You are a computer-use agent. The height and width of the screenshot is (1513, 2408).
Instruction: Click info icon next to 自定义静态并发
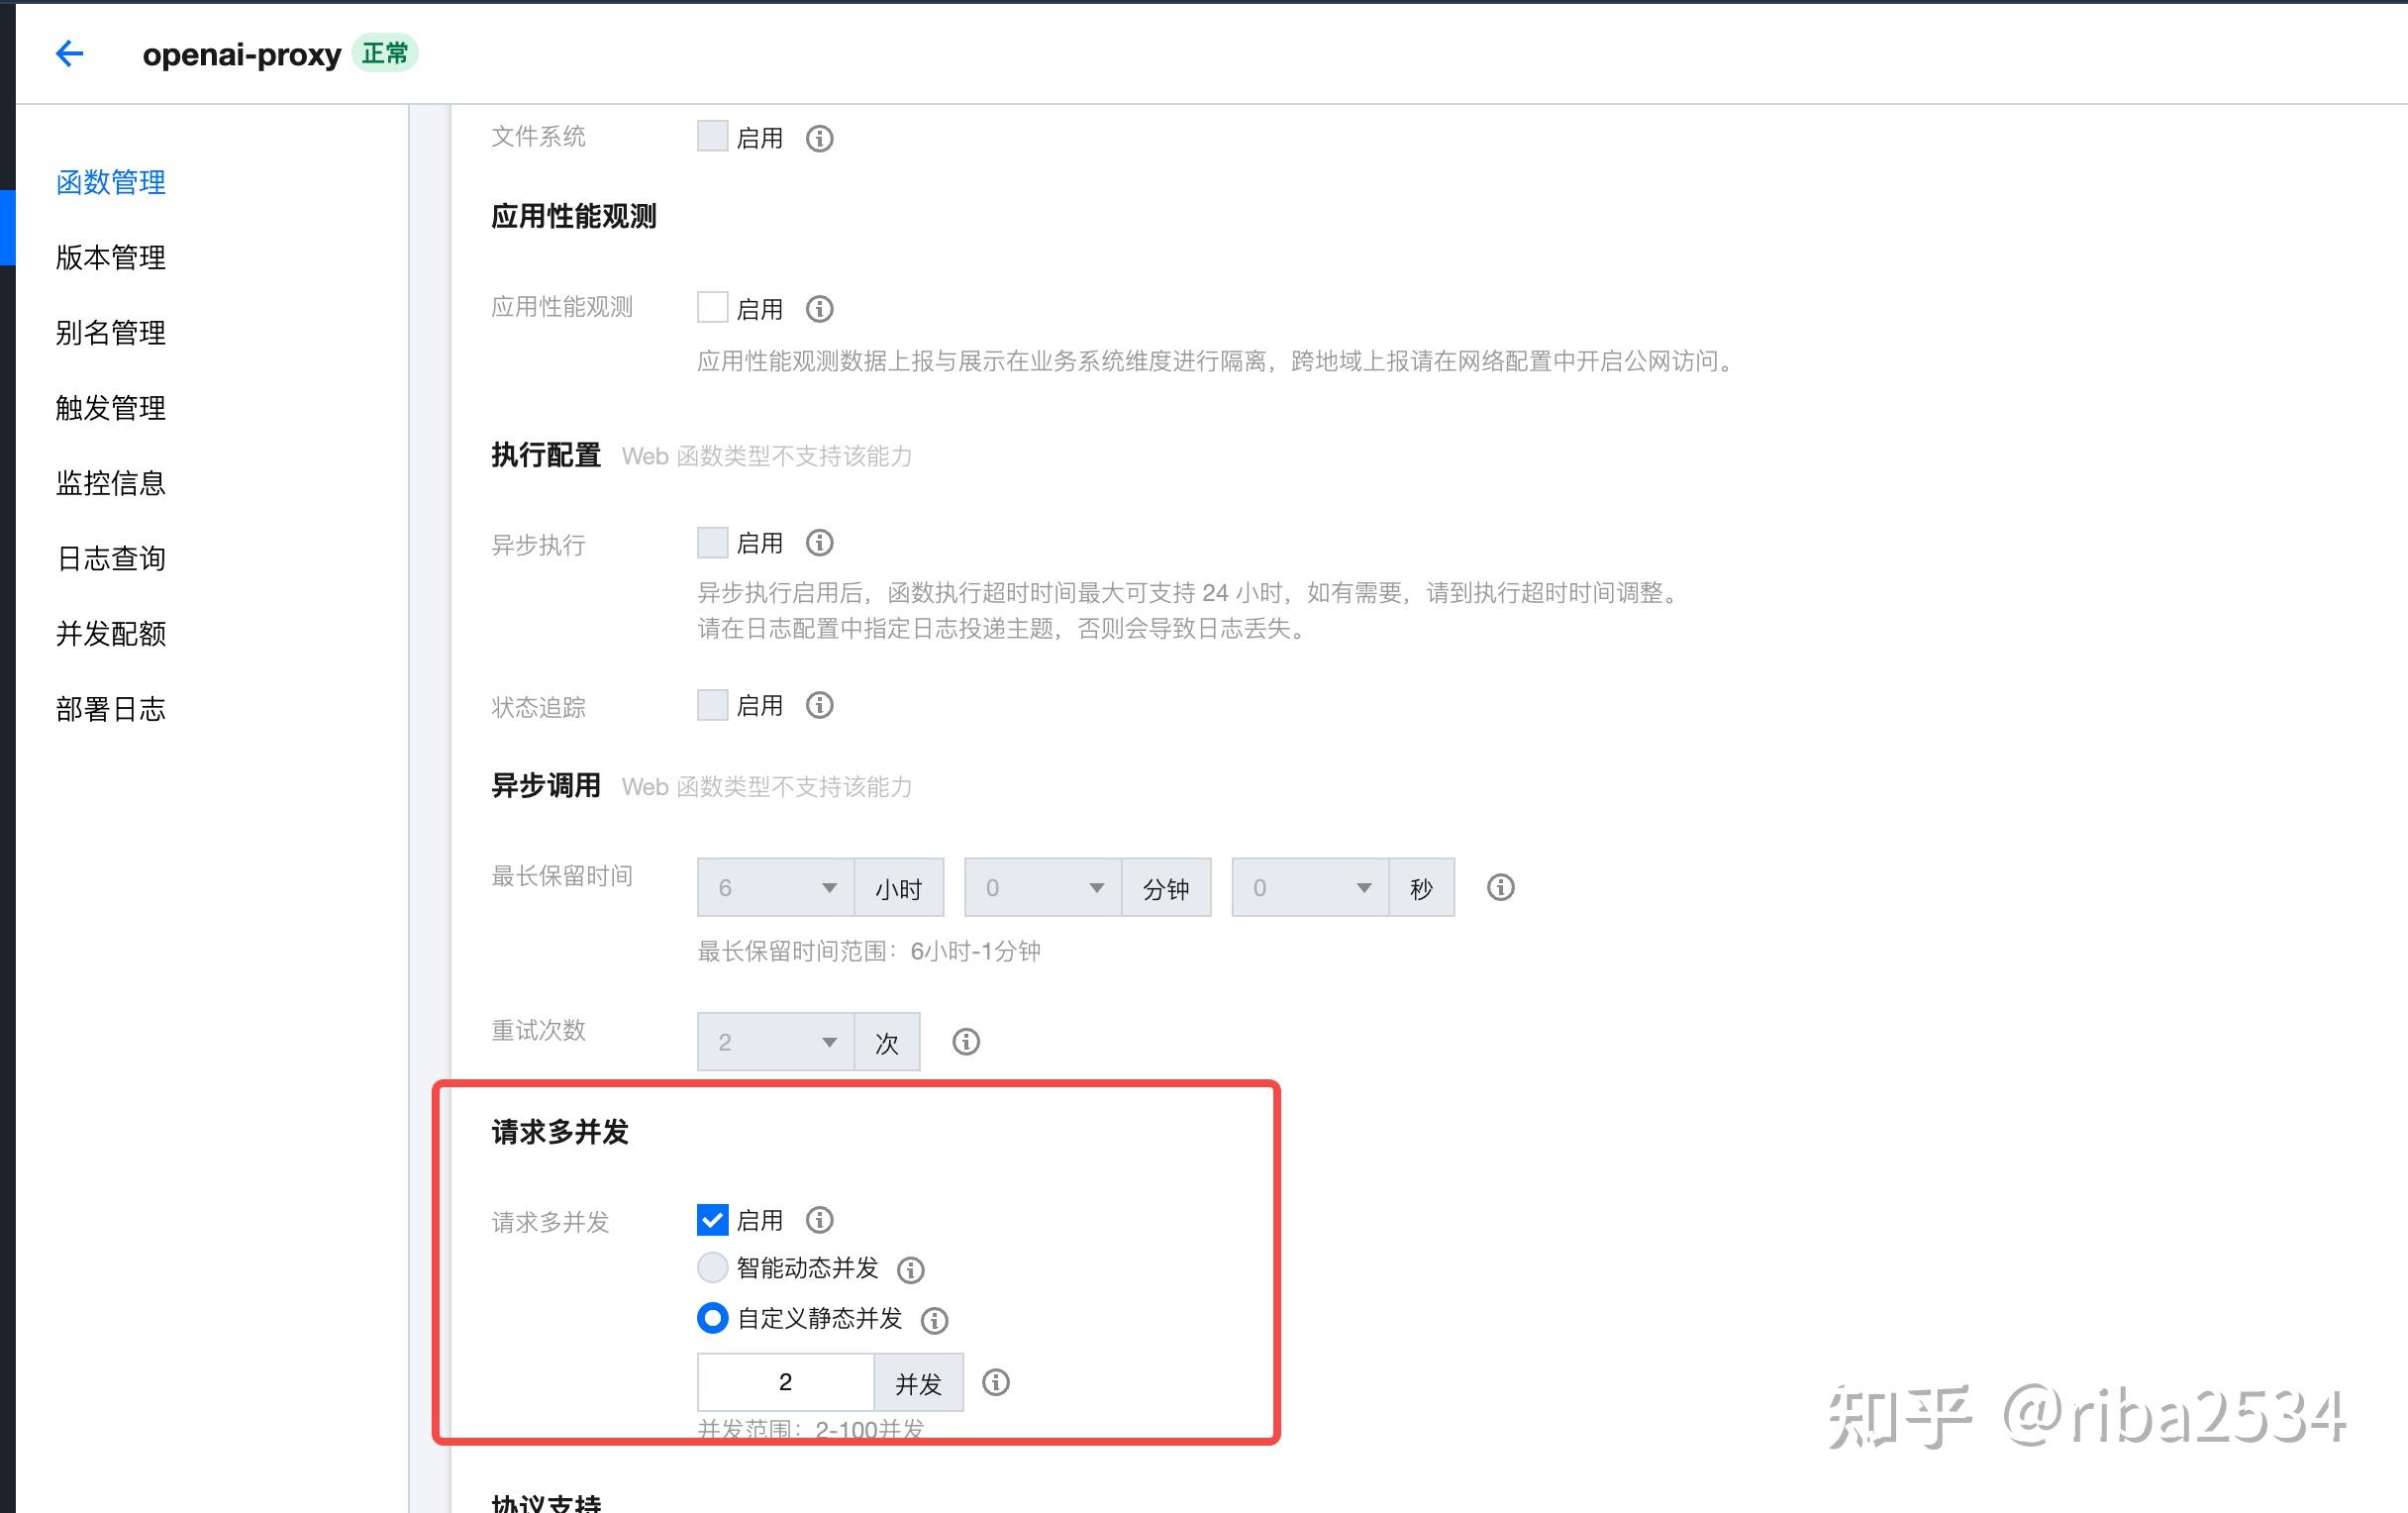(934, 1320)
